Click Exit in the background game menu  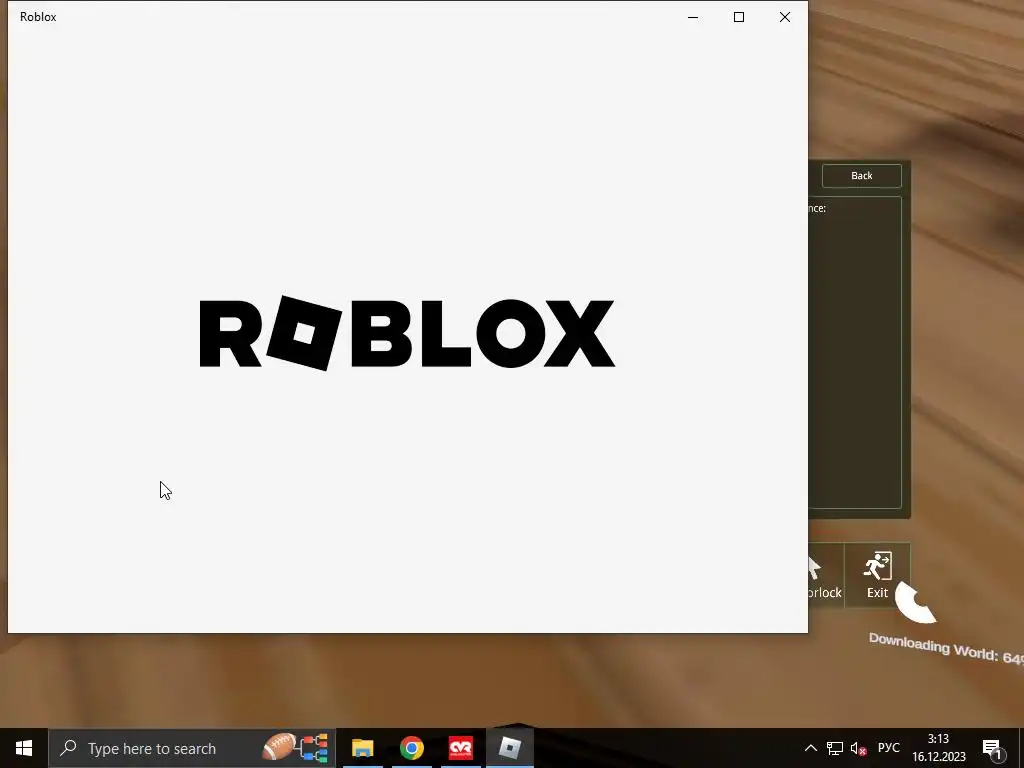pos(877,575)
